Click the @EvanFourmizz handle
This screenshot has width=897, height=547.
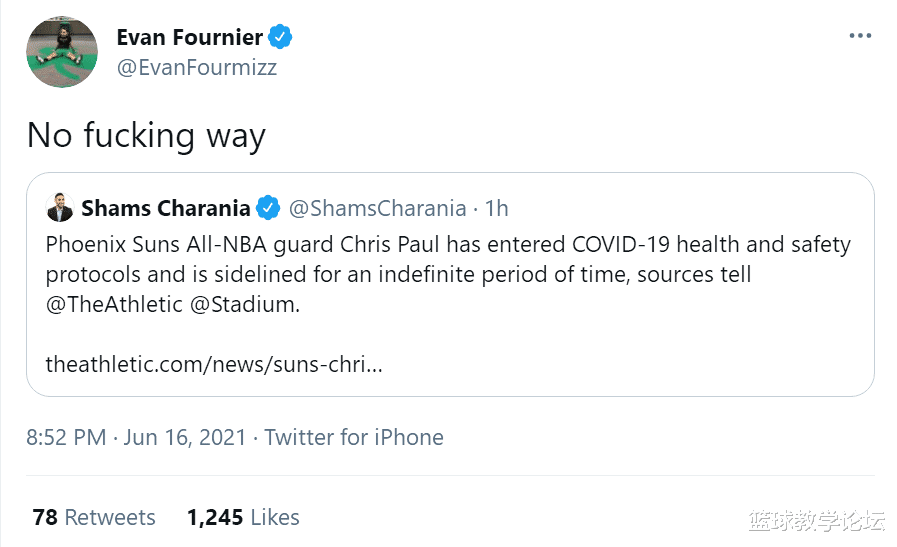pyautogui.click(x=196, y=68)
